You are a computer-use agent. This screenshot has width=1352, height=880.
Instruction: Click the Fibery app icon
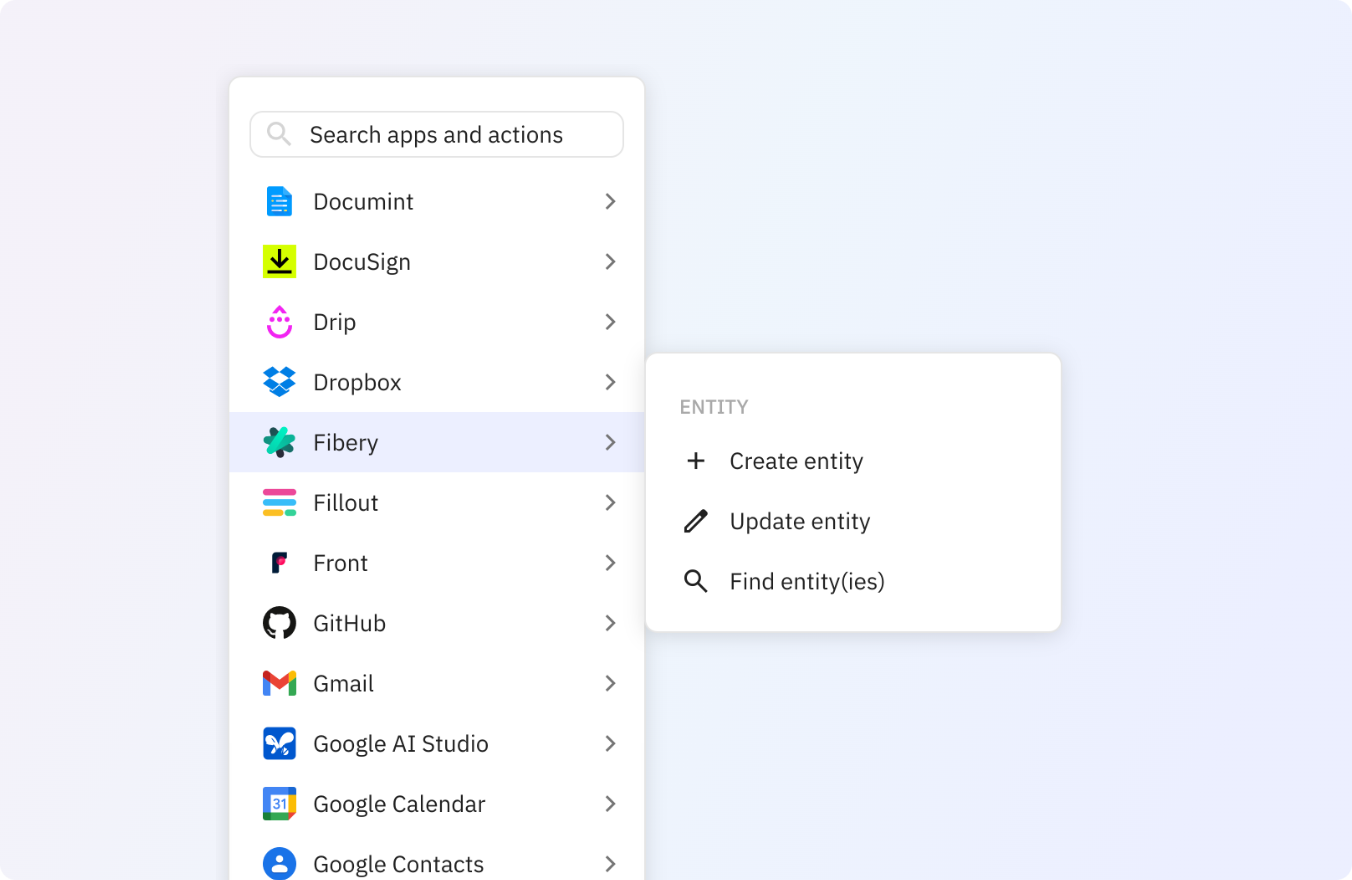coord(279,442)
